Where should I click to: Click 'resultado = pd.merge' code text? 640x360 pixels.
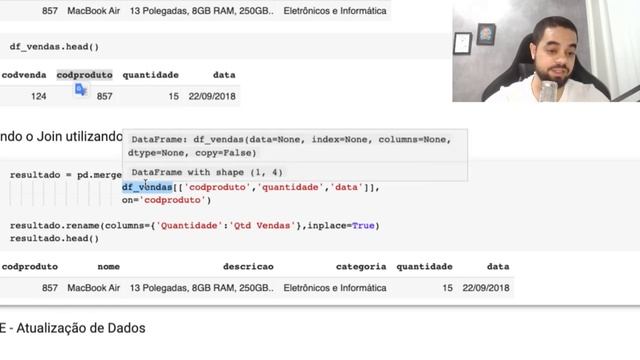(66, 175)
